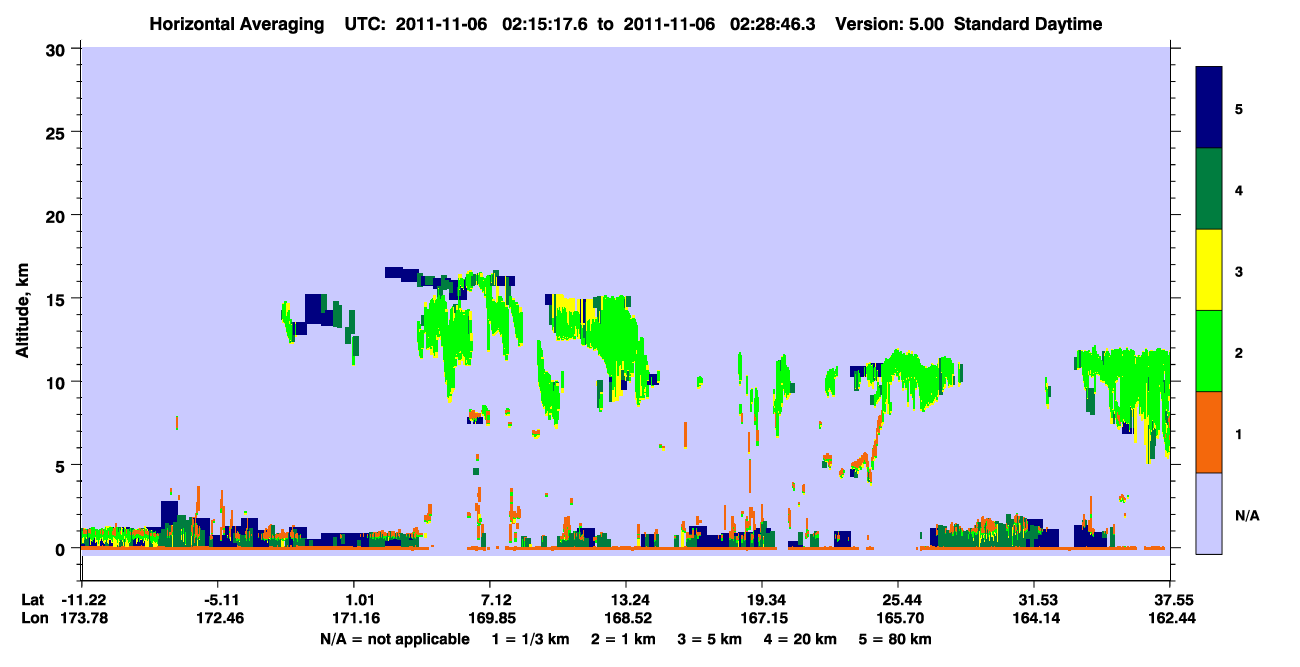
Task: Click the longitude value '167.15'
Action: (762, 618)
